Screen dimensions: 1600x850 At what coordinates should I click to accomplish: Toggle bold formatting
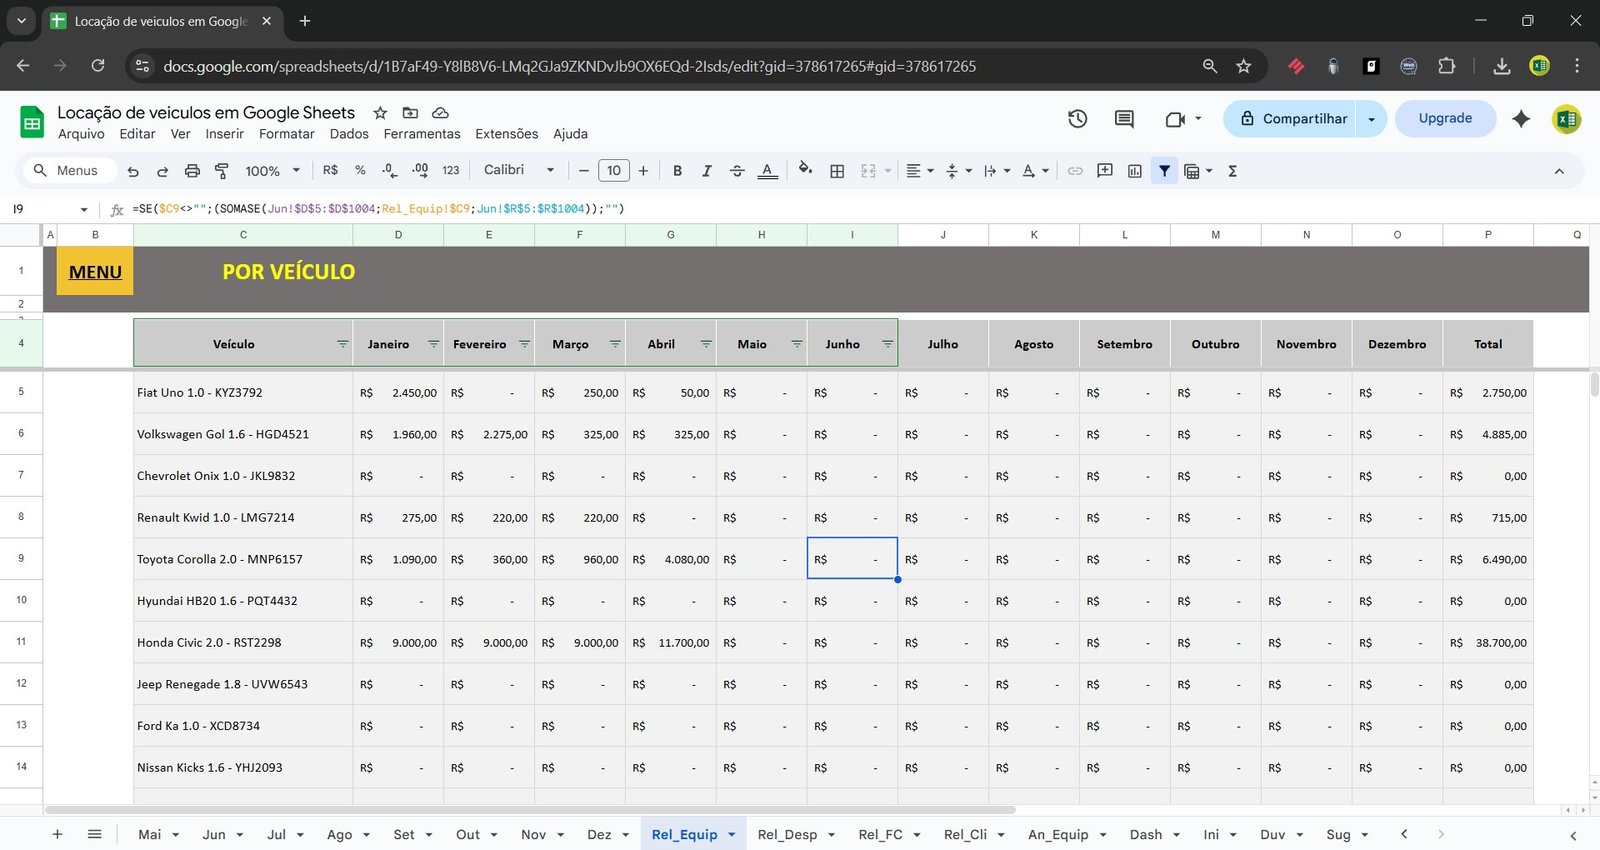click(677, 171)
